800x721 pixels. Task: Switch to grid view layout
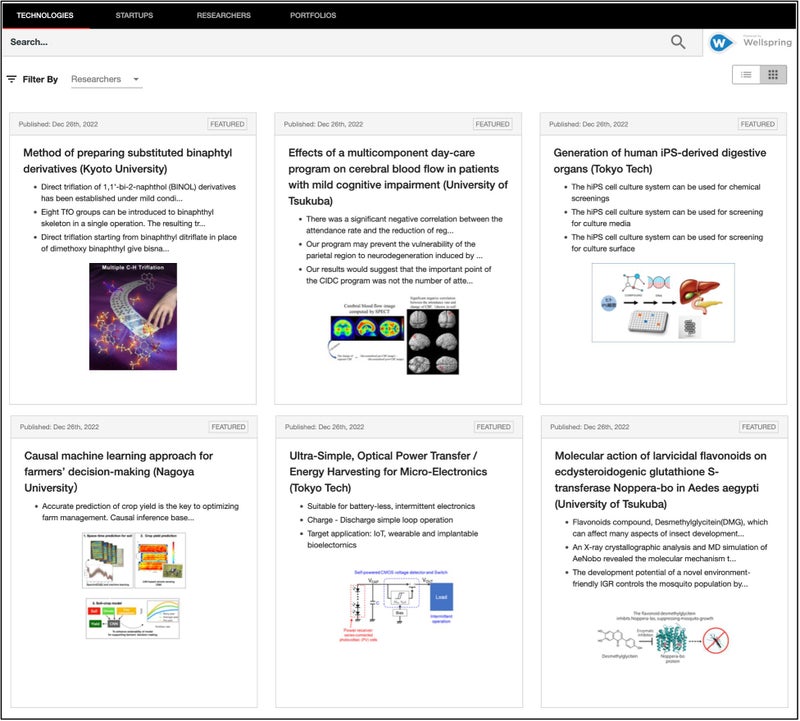point(772,75)
